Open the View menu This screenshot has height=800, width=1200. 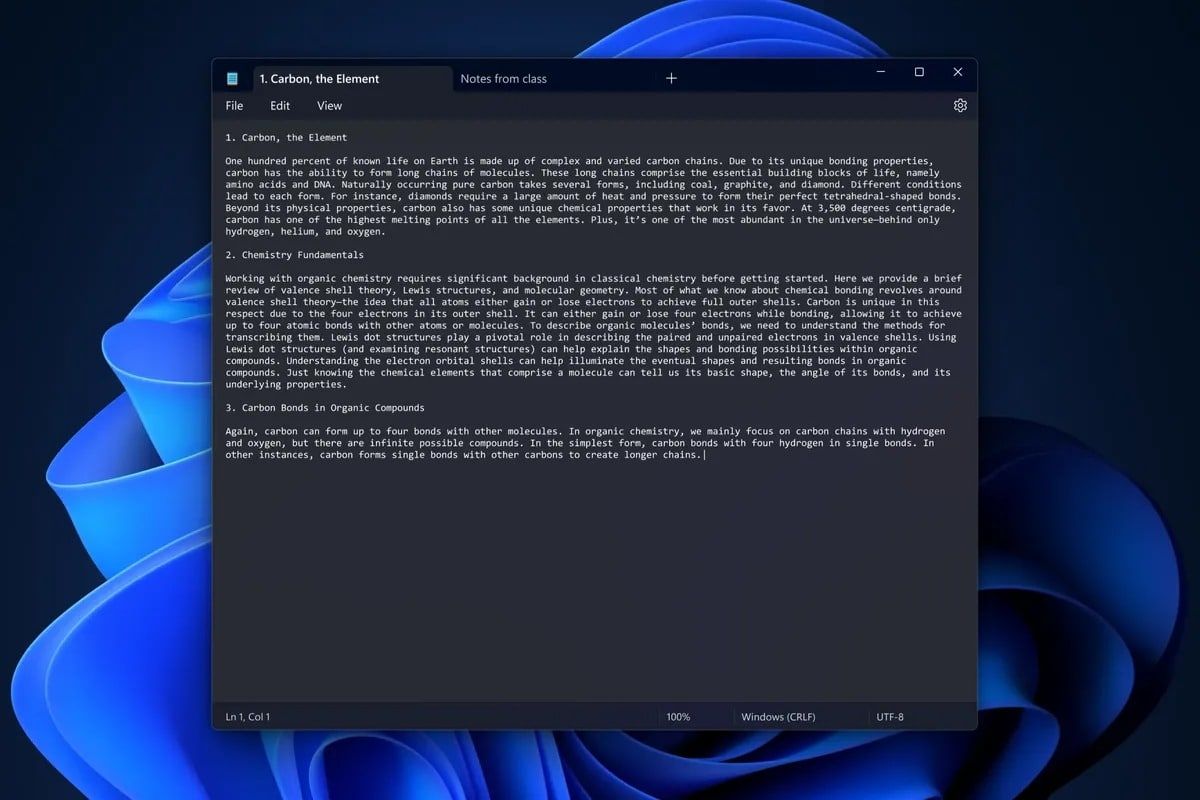click(329, 106)
